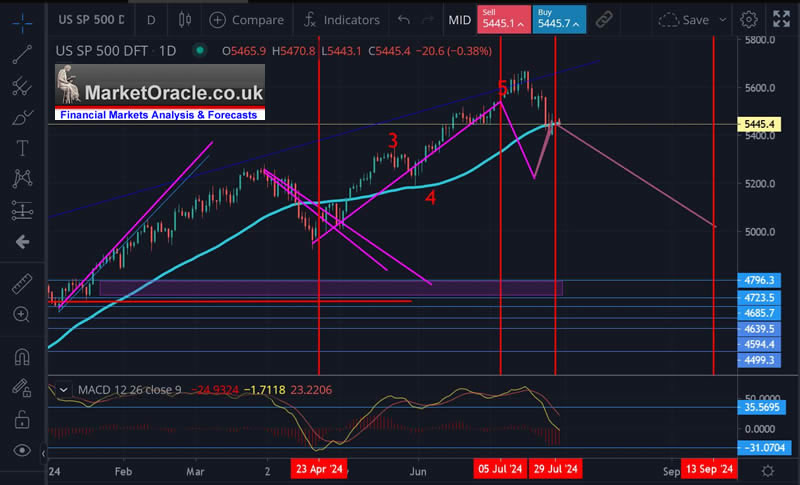Click the red wave label 3
800x485 pixels.
pos(392,141)
